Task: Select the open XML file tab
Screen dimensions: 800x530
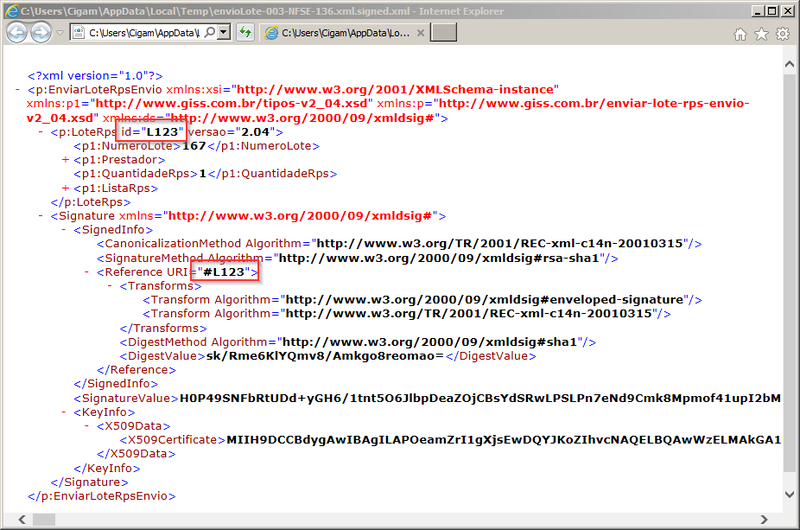Action: click(x=343, y=33)
